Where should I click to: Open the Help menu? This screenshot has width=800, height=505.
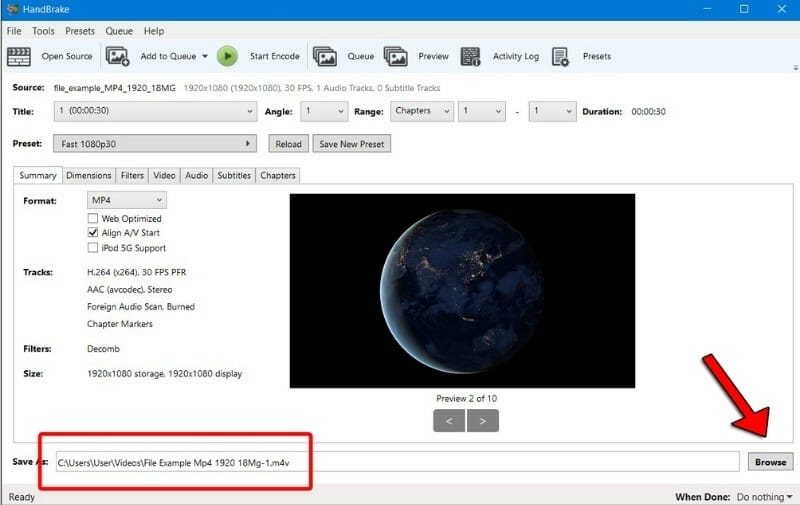point(154,31)
